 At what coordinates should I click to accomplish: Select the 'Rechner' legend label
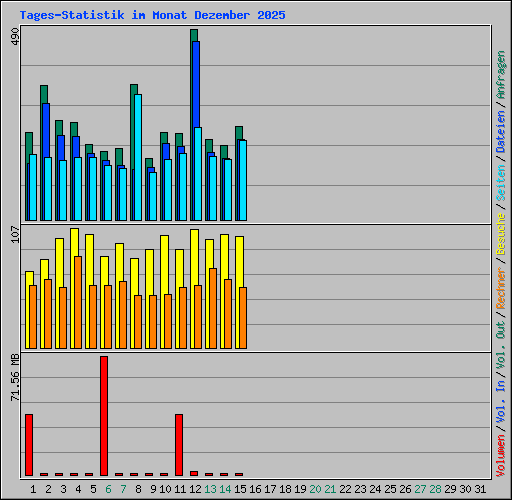pyautogui.click(x=501, y=288)
